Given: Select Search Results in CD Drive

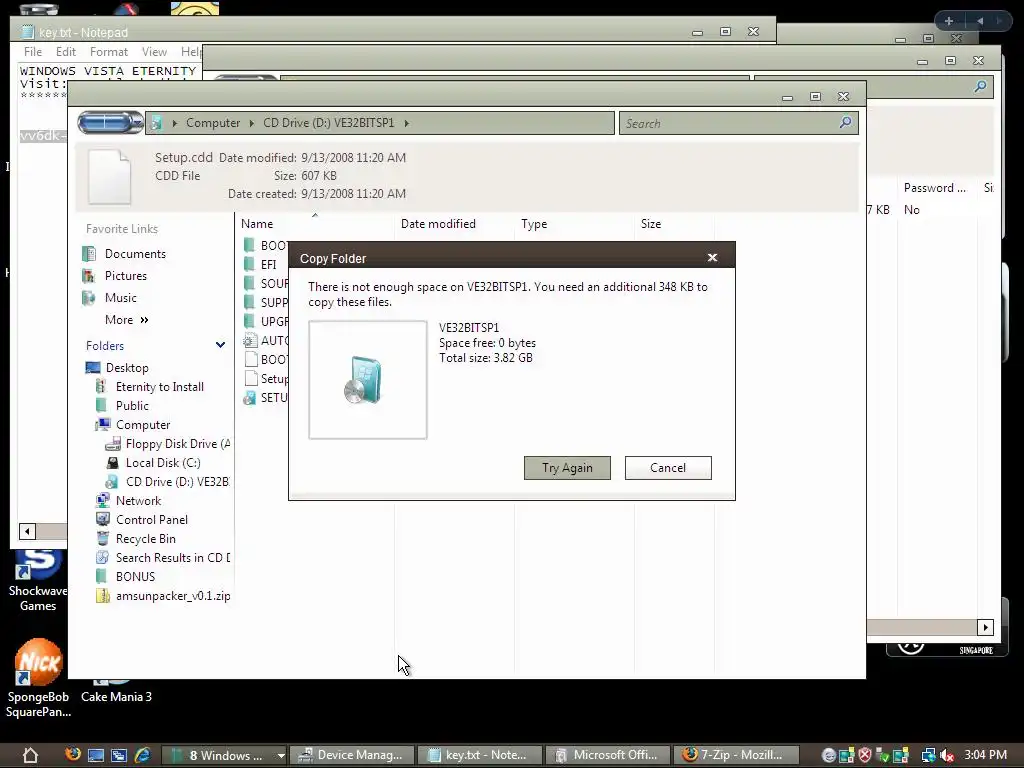Looking at the screenshot, I should tap(172, 558).
